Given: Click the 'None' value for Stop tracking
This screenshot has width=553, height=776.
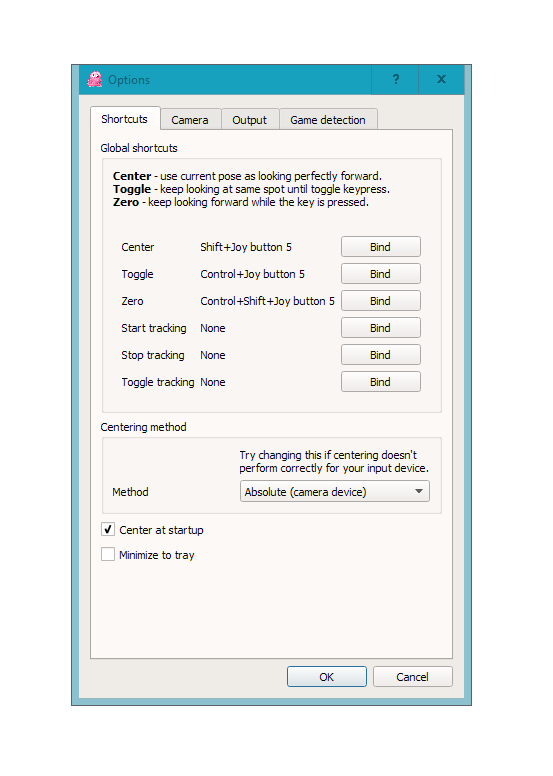Looking at the screenshot, I should (x=213, y=355).
